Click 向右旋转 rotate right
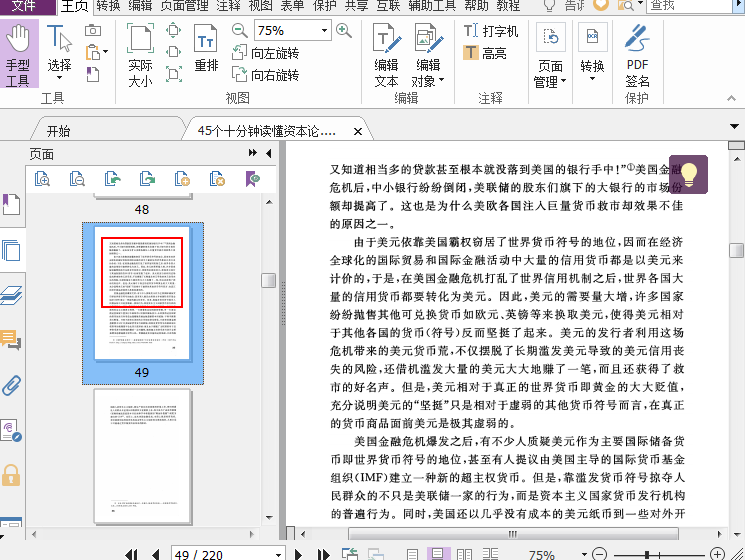Screen dimensions: 745x560 click(266, 75)
